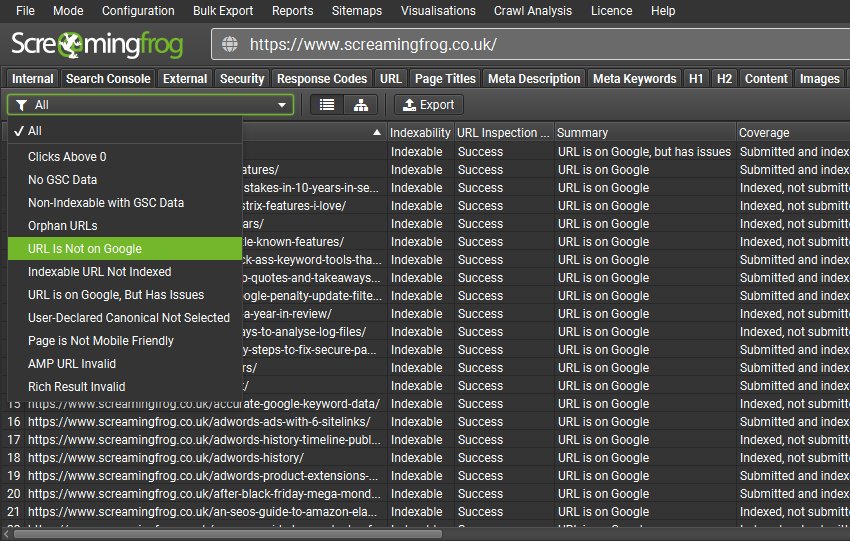850x541 pixels.
Task: Switch to the H1 tab
Action: click(x=696, y=79)
